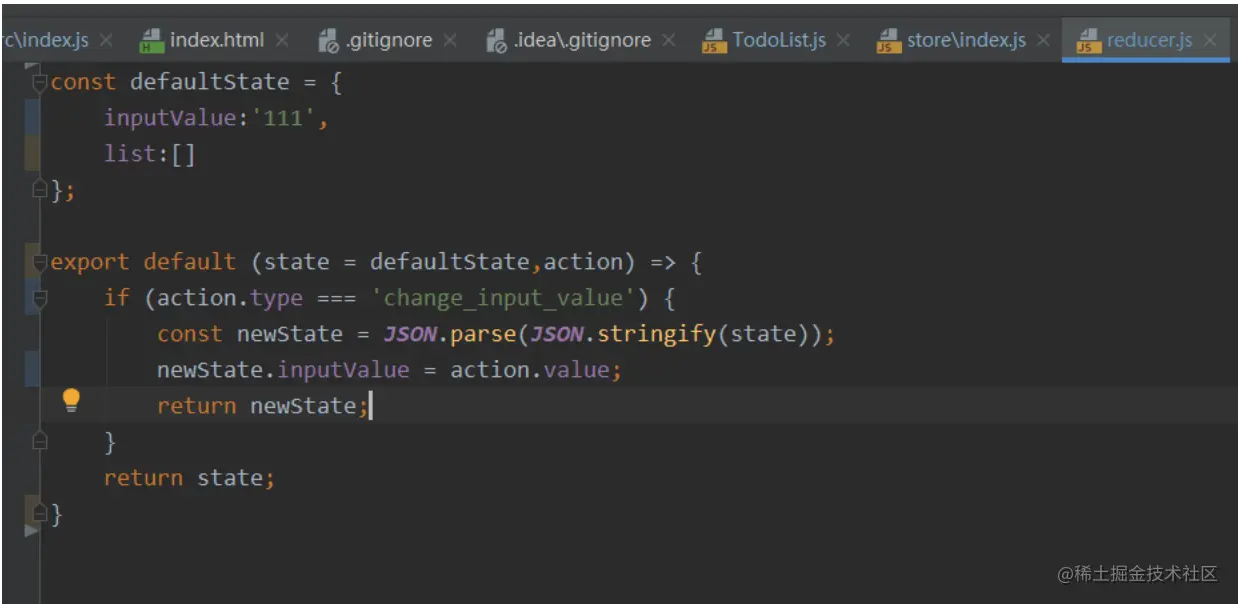Image resolution: width=1238 pixels, height=604 pixels.
Task: Switch to the index.html tab
Action: [216, 40]
